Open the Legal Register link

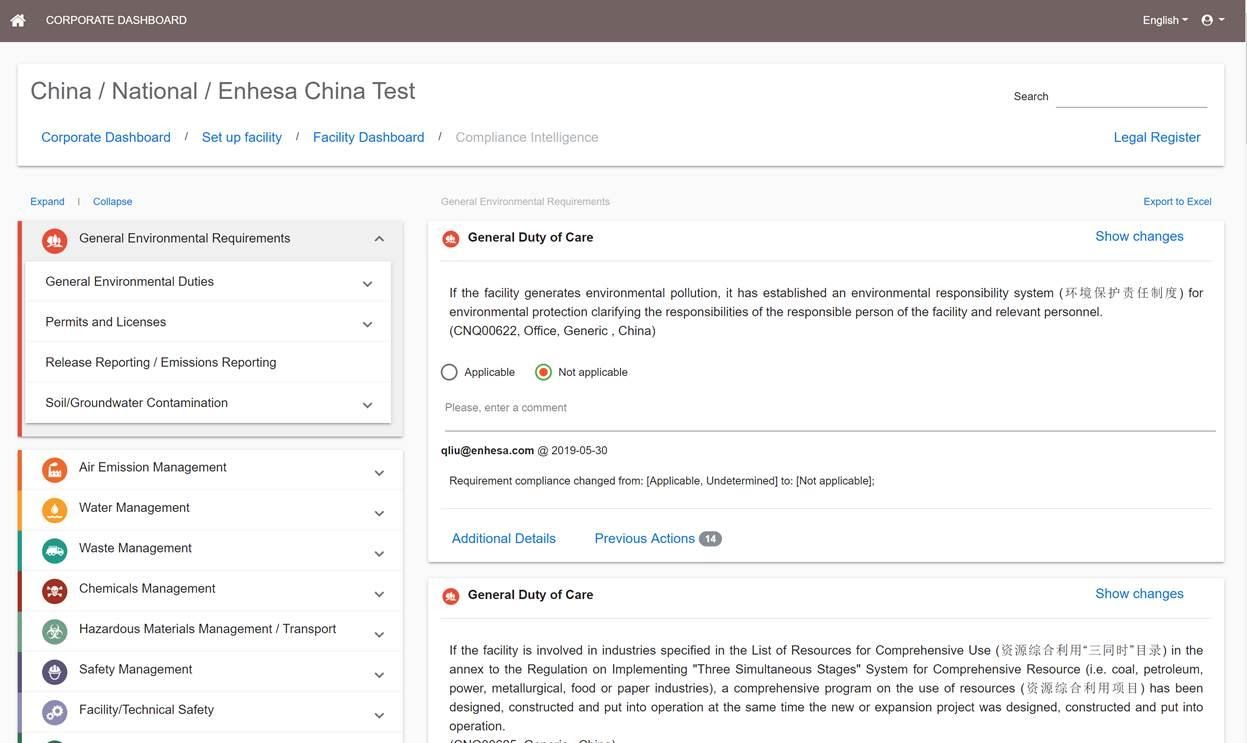click(1157, 137)
